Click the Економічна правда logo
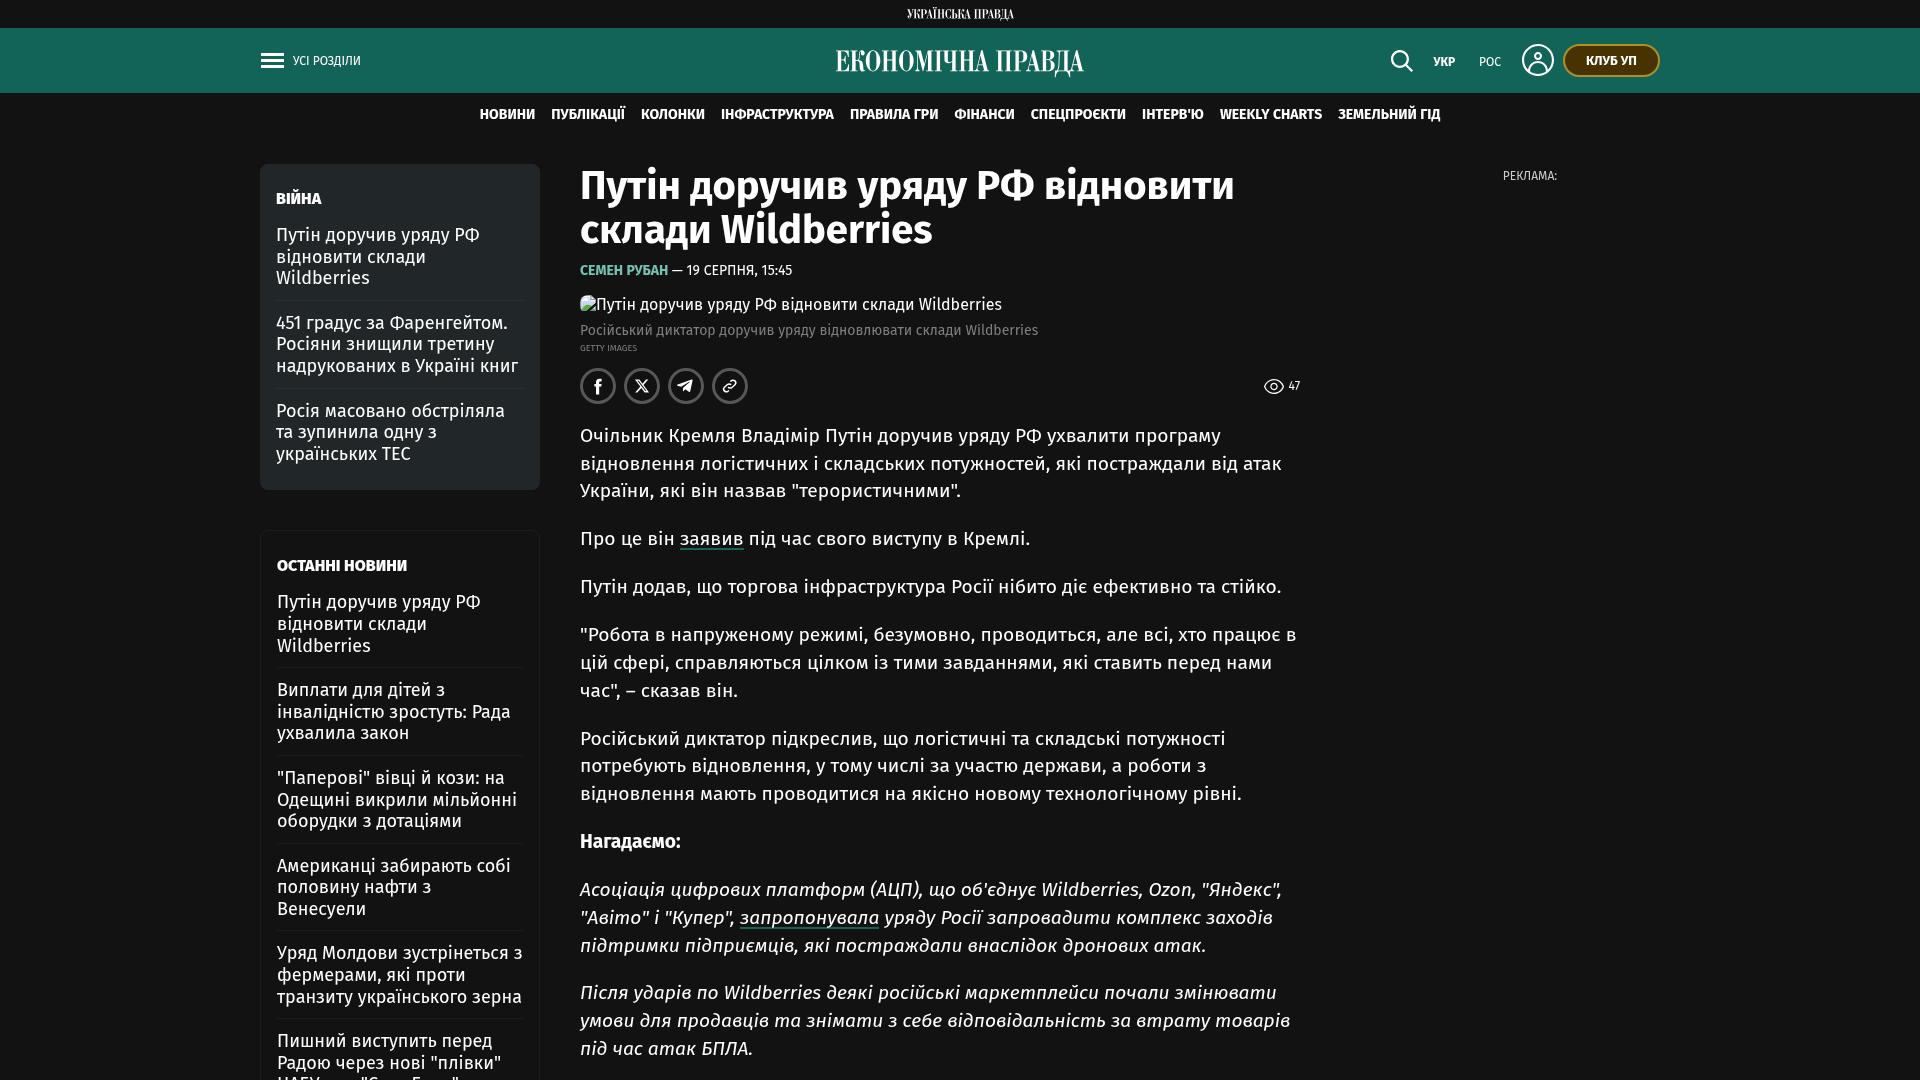1920x1080 pixels. [960, 62]
